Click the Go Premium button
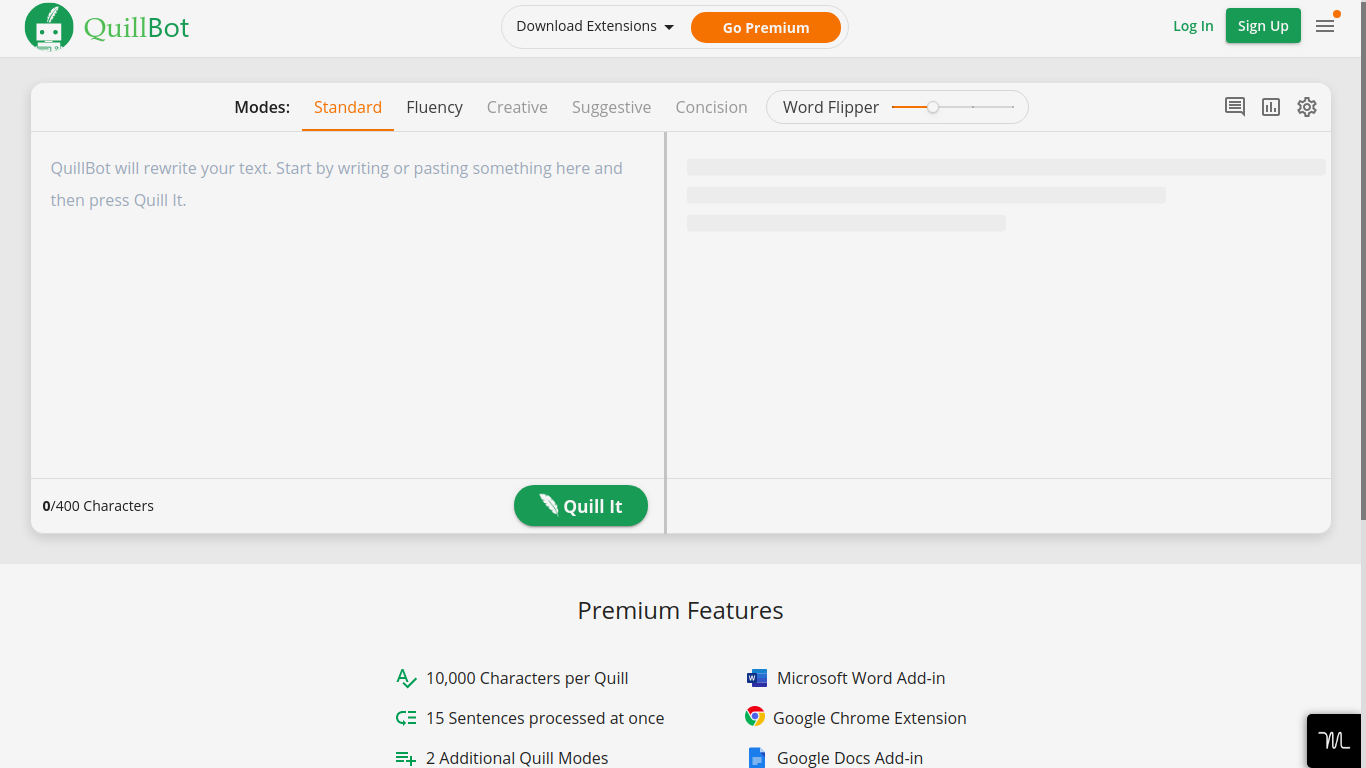Viewport: 1366px width, 768px height. click(x=766, y=28)
